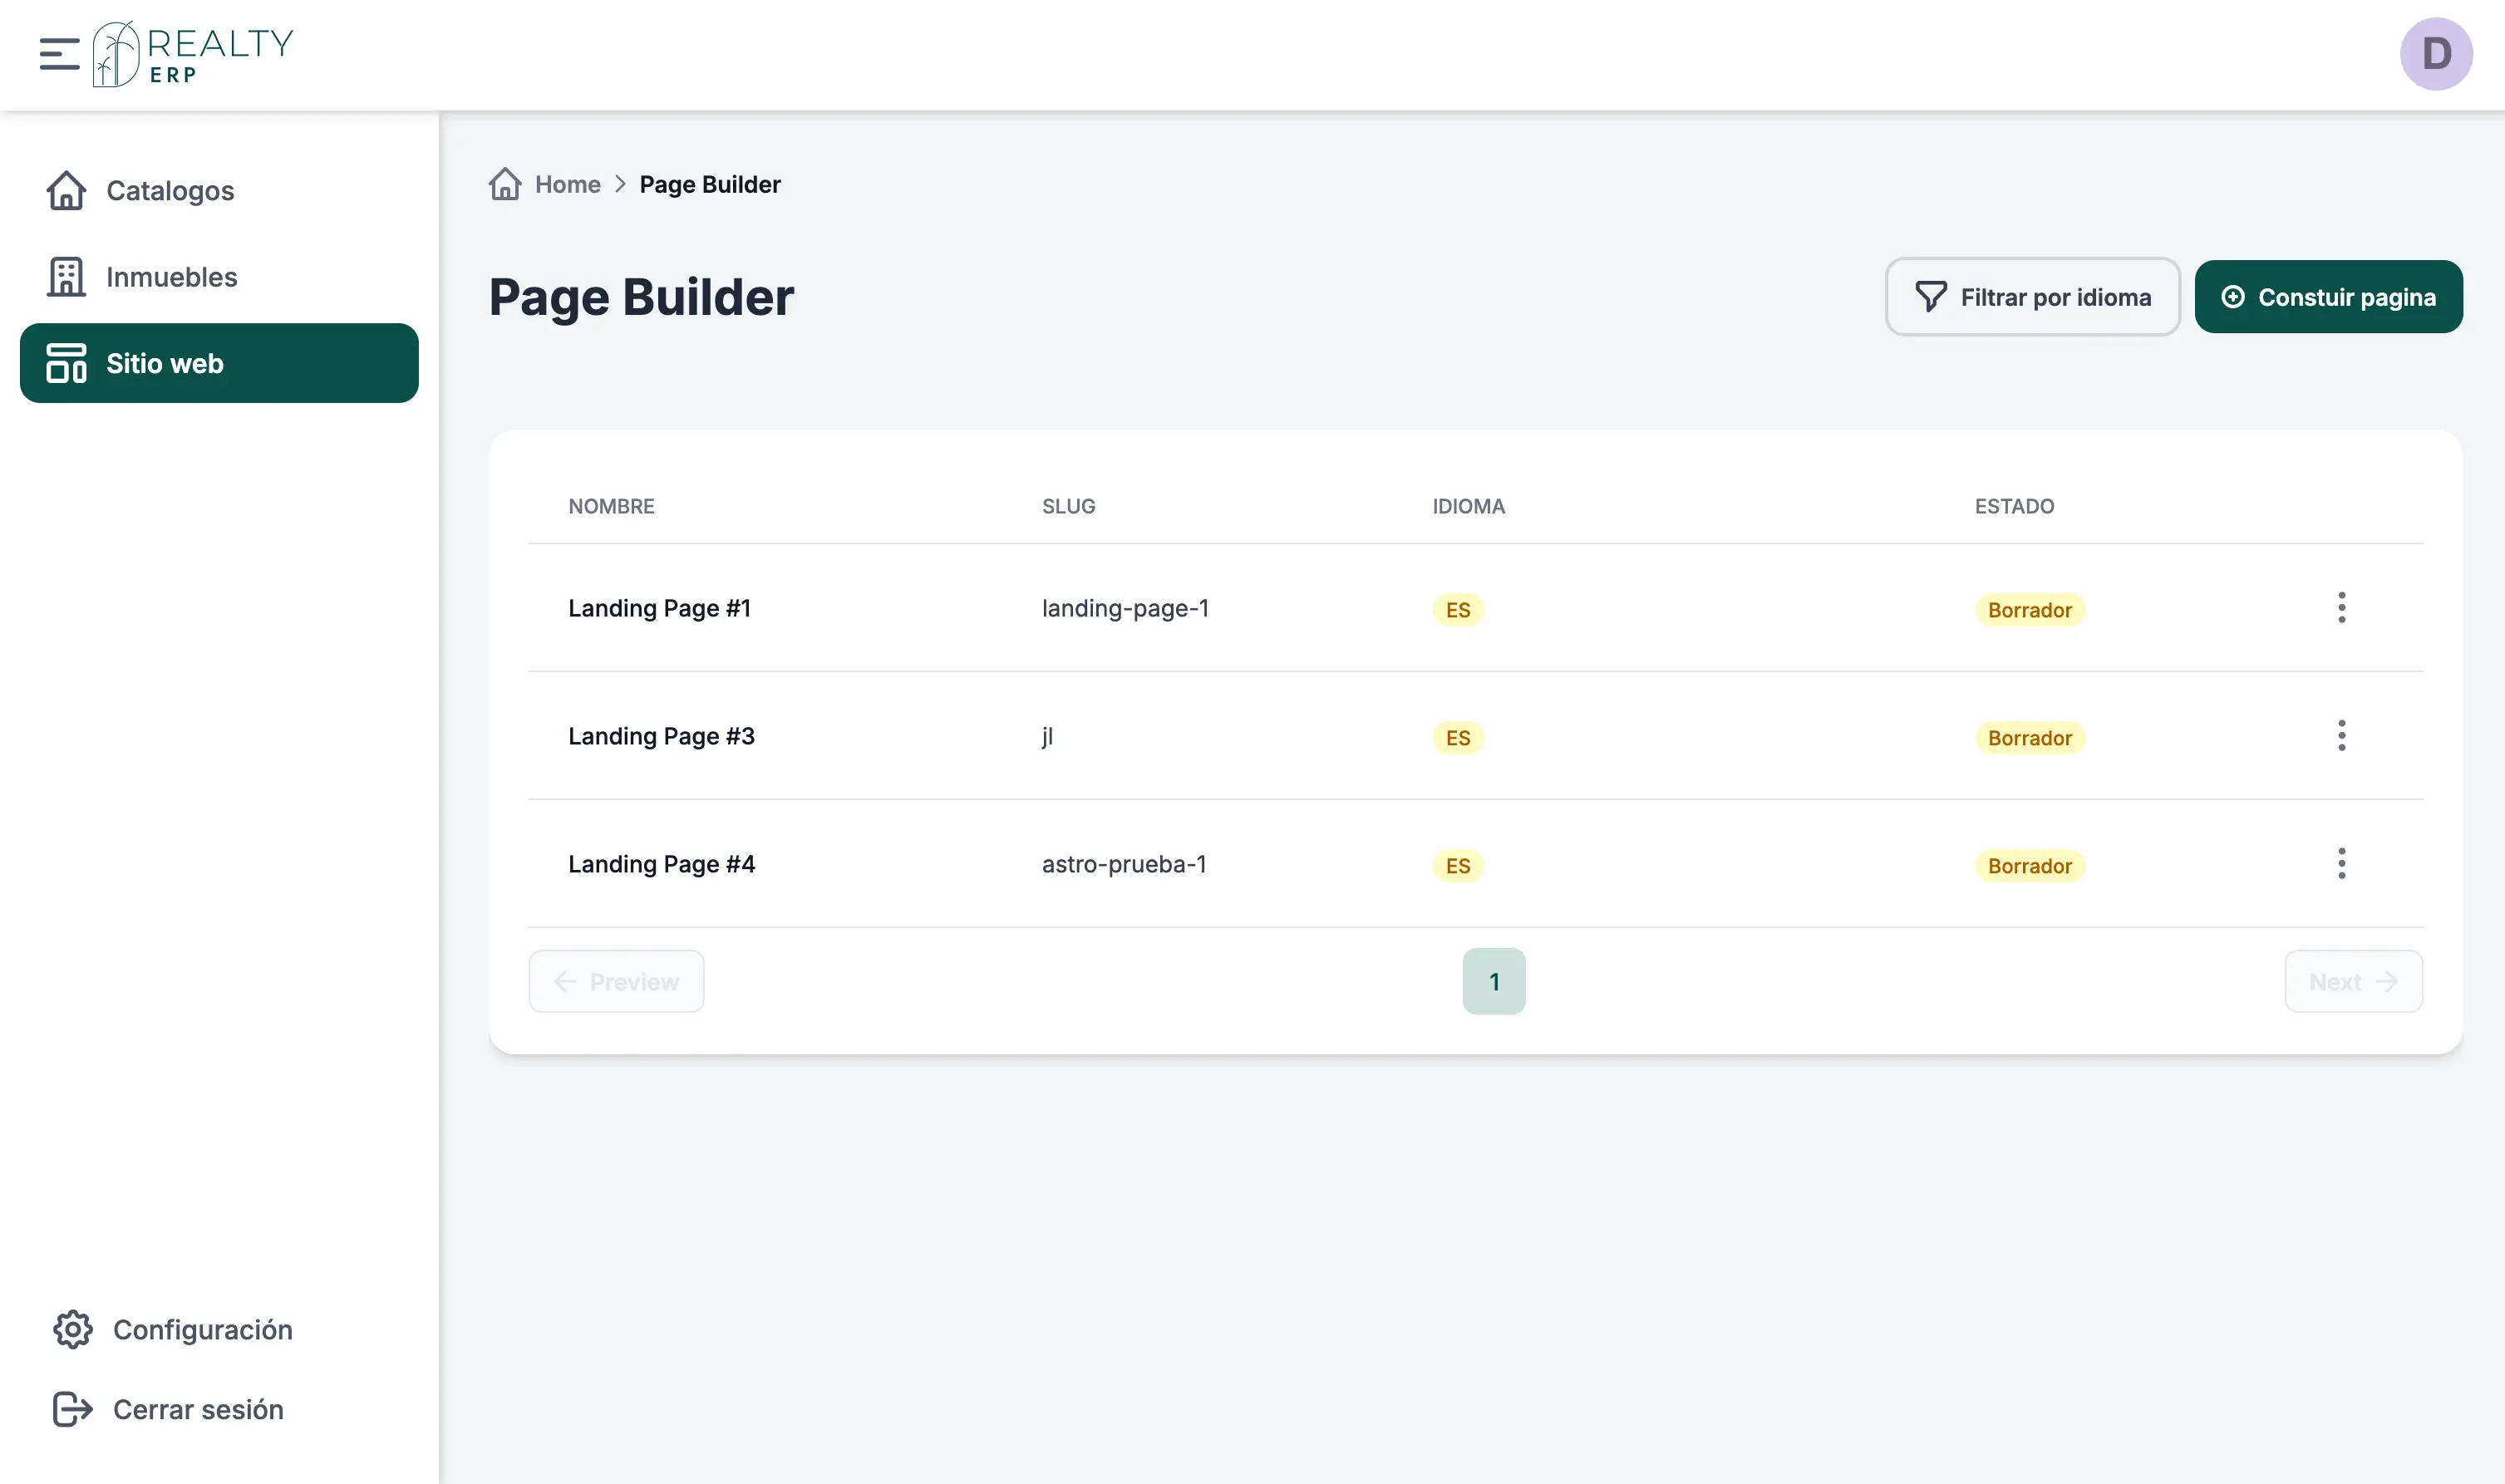Open options menu for Landing Page #1
2505x1484 pixels.
pyautogui.click(x=2341, y=608)
